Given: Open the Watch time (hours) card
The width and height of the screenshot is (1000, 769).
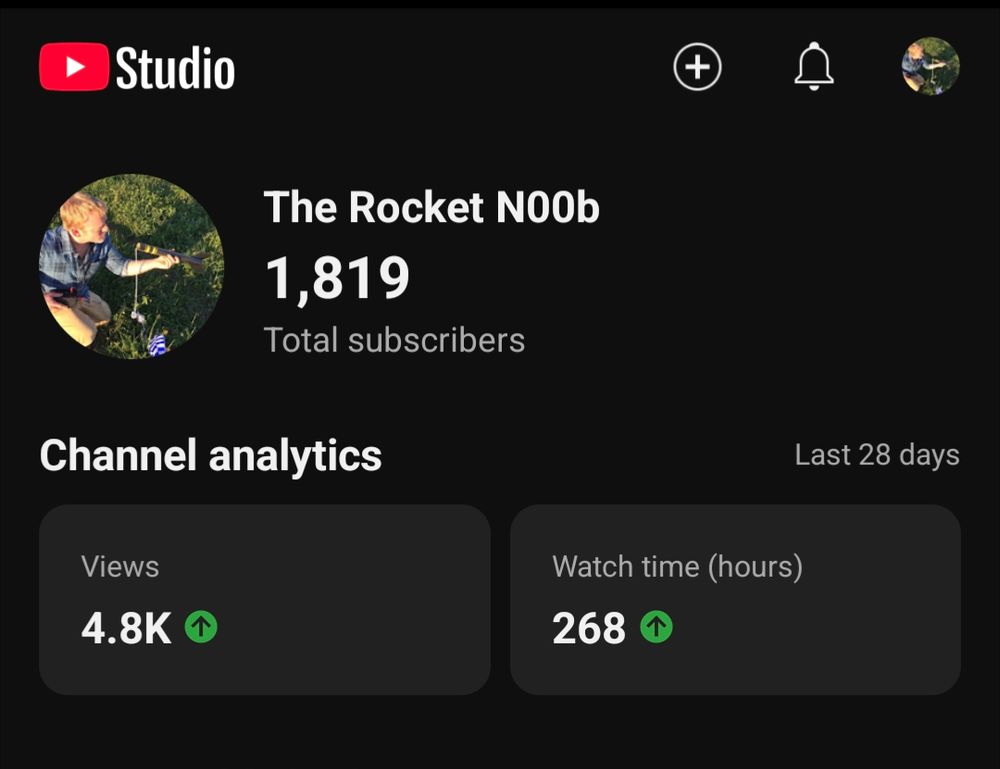Looking at the screenshot, I should 735,599.
